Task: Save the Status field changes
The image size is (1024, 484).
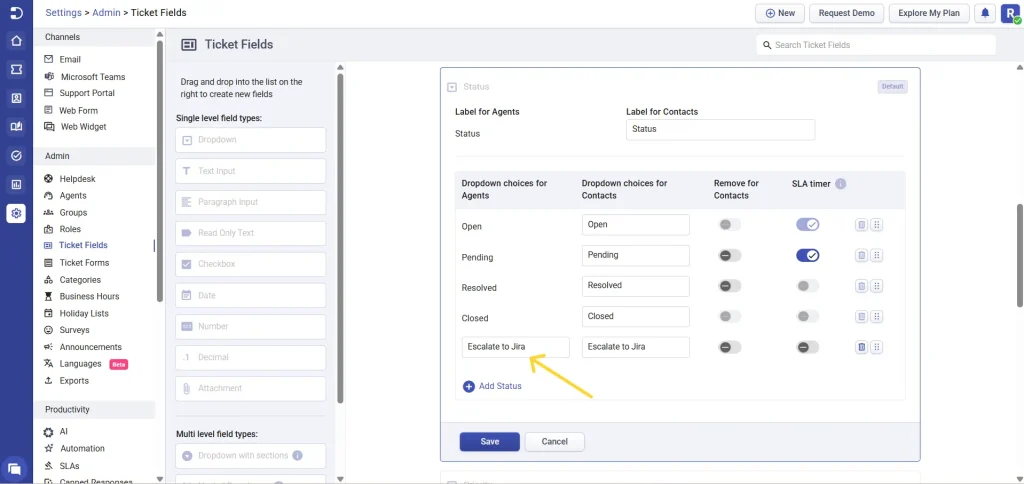Action: click(490, 442)
